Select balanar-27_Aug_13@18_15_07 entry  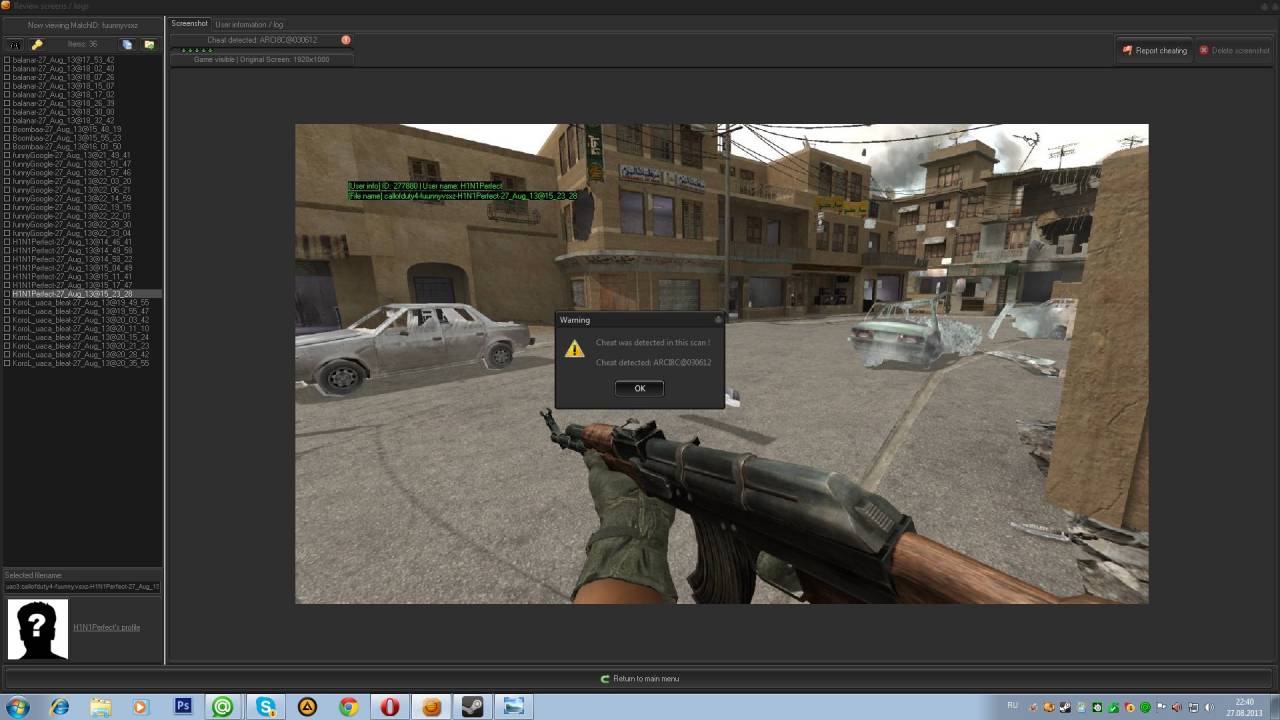(63, 86)
